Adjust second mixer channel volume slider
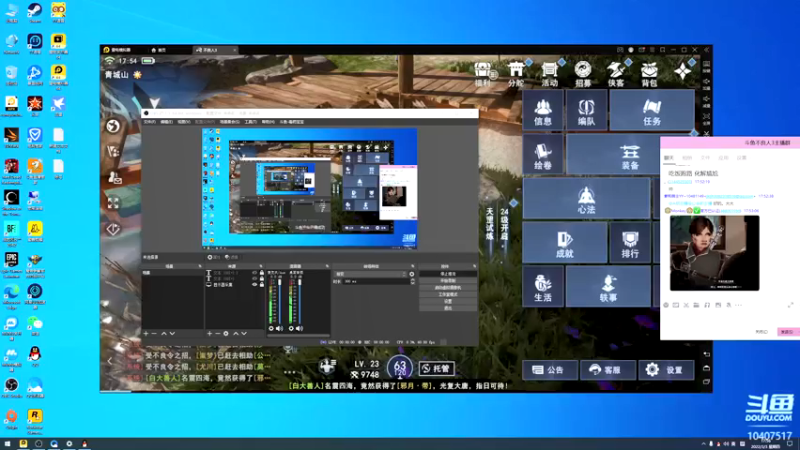Image resolution: width=800 pixels, height=450 pixels. pyautogui.click(x=300, y=300)
